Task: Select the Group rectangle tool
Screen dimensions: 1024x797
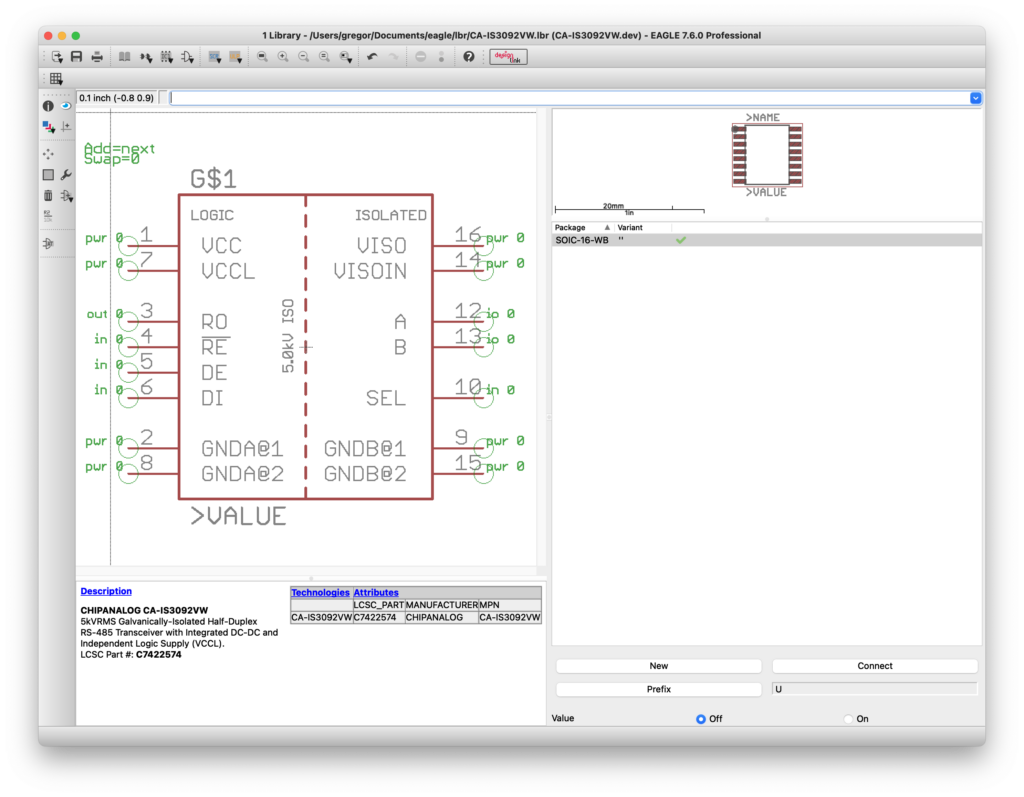Action: click(48, 174)
